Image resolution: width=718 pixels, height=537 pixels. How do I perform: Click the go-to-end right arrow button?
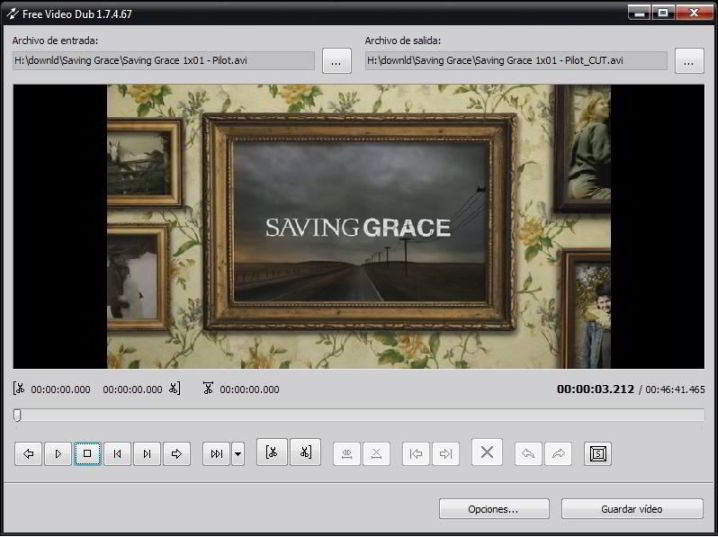pos(177,454)
